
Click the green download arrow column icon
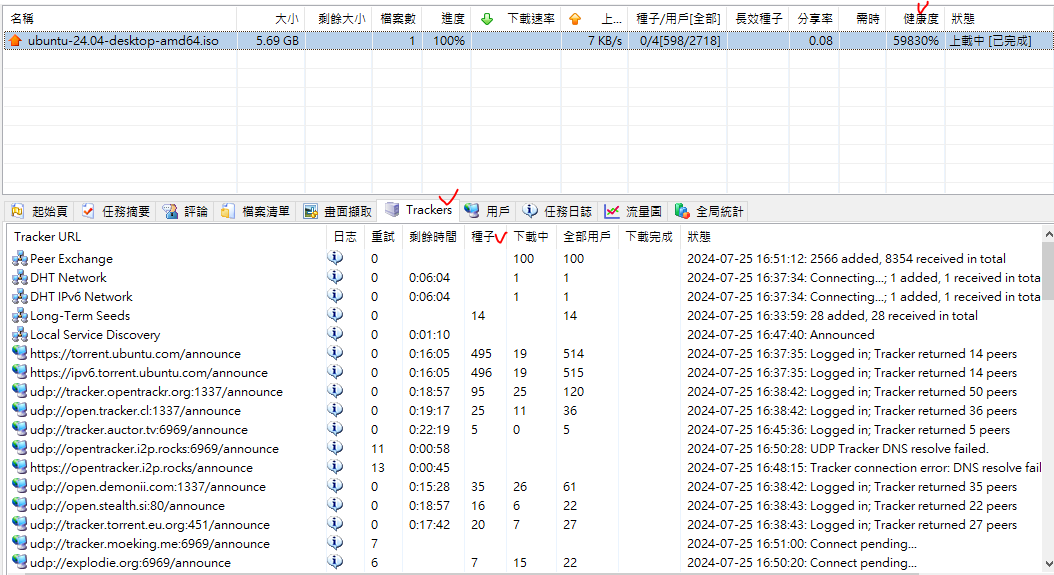[x=487, y=19]
